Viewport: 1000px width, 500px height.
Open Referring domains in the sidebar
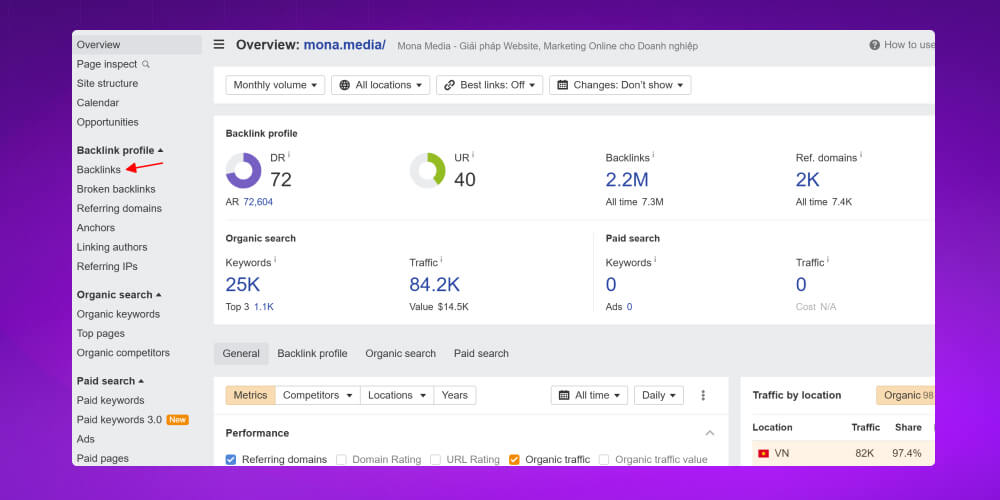[119, 209]
